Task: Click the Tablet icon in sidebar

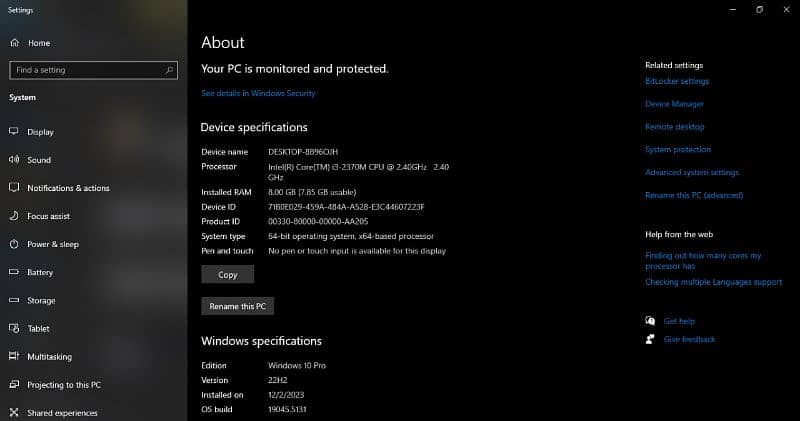Action: tap(15, 328)
